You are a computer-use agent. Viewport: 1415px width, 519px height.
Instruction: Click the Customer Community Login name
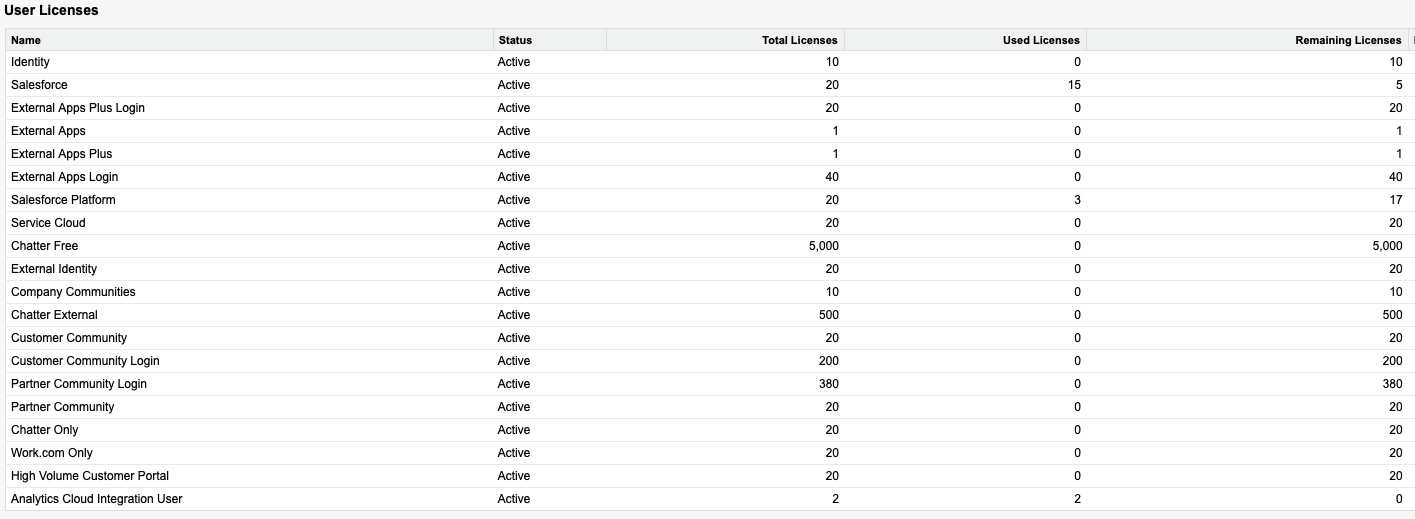pos(85,361)
